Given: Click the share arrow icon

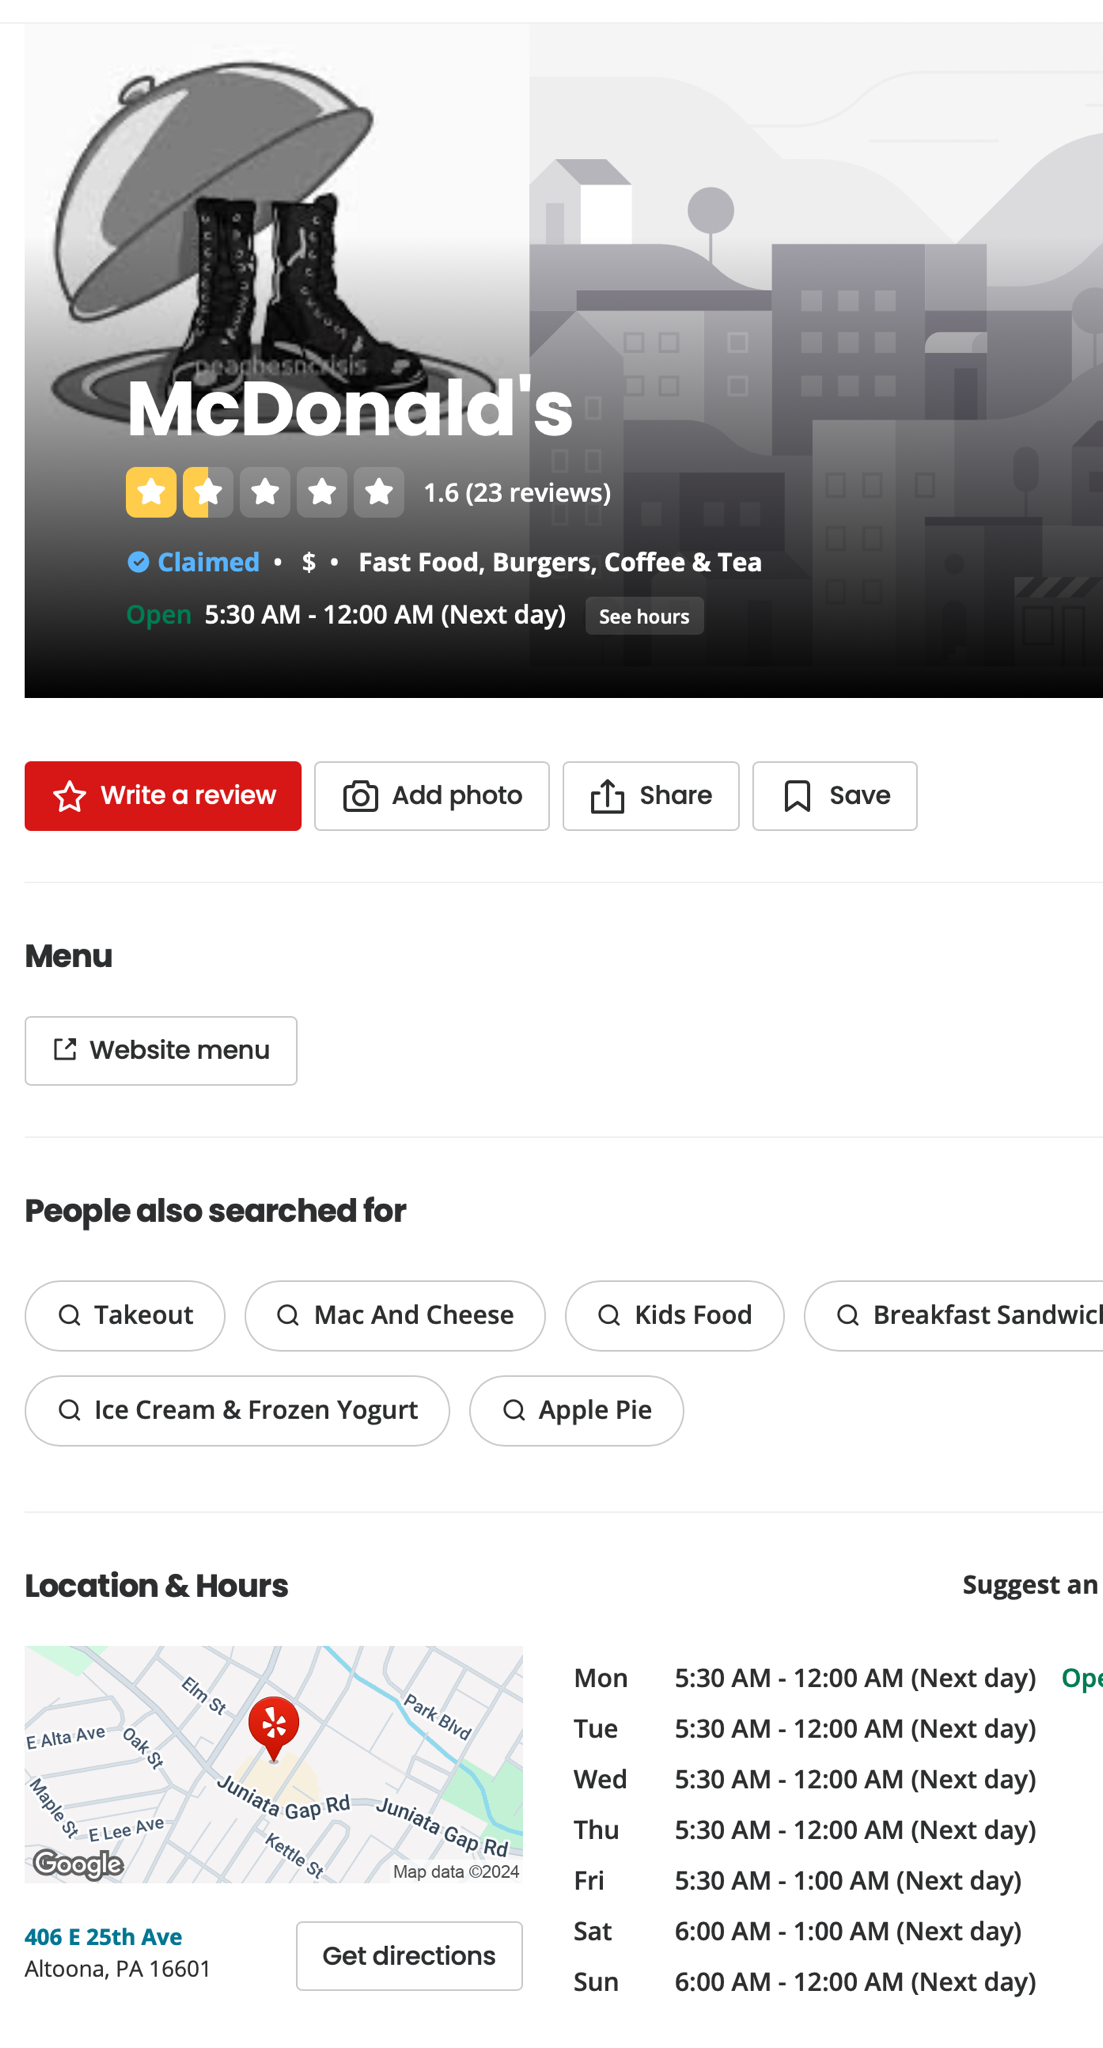Looking at the screenshot, I should pos(607,796).
